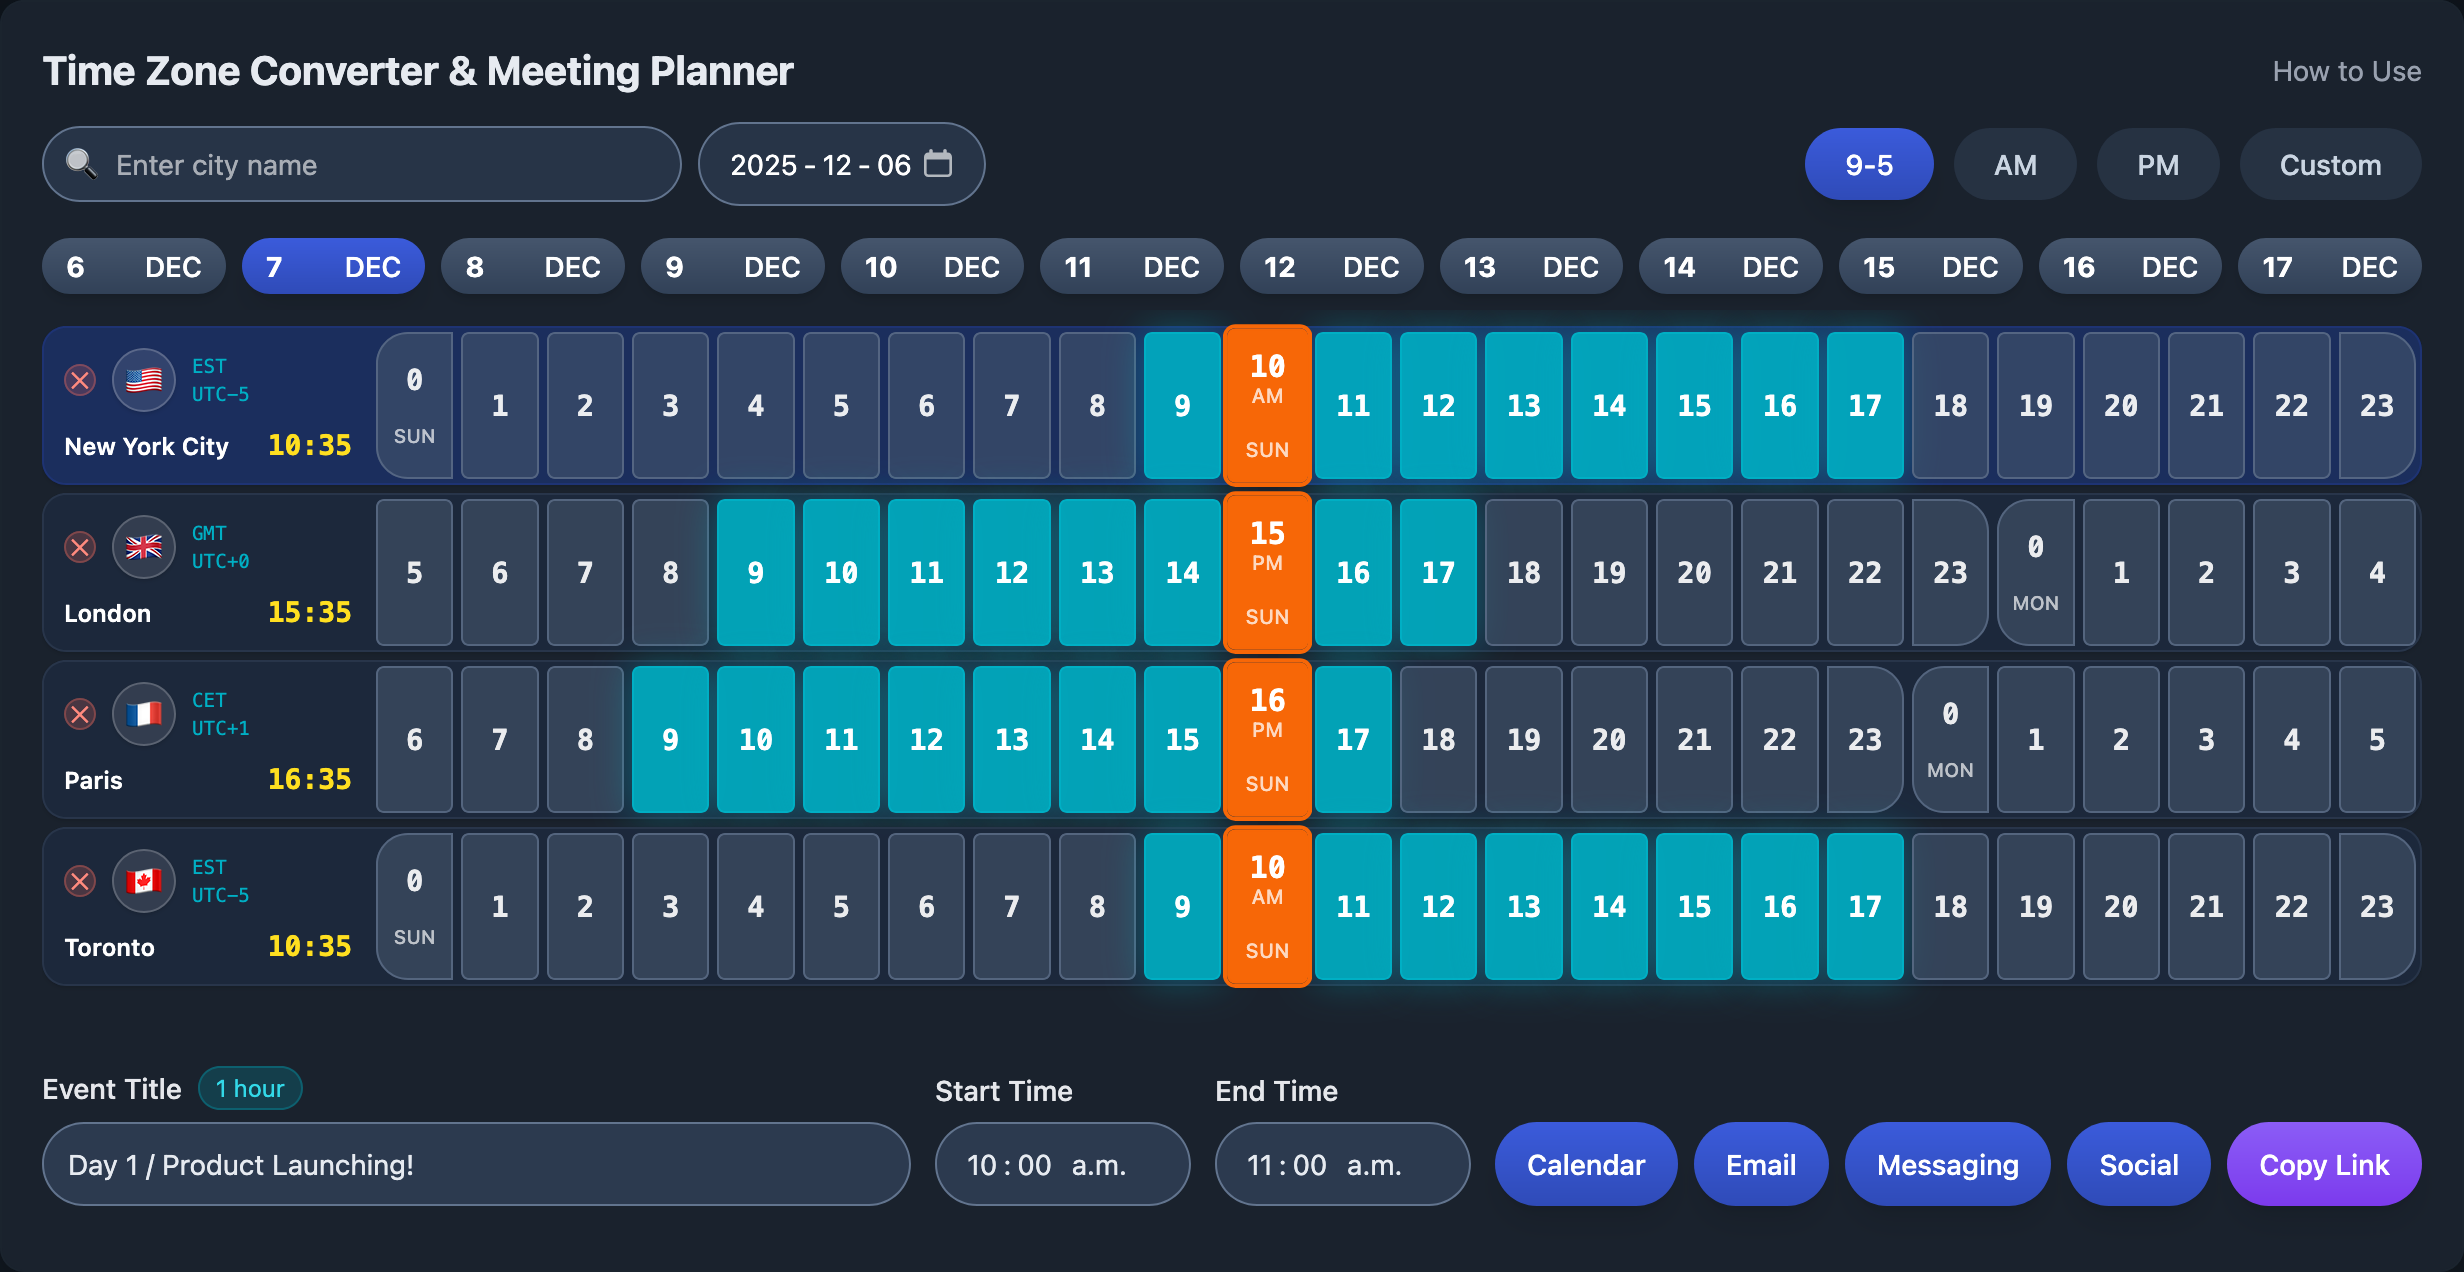Click the US flag icon for New York
Viewport: 2464px width, 1272px height.
144,380
